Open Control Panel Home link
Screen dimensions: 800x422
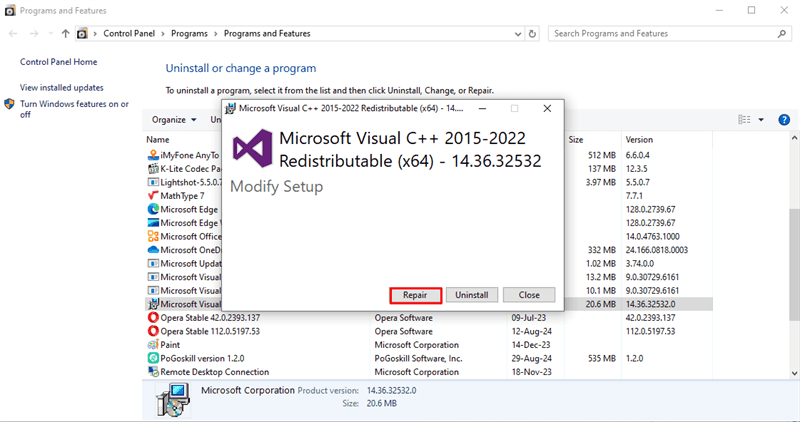point(58,62)
